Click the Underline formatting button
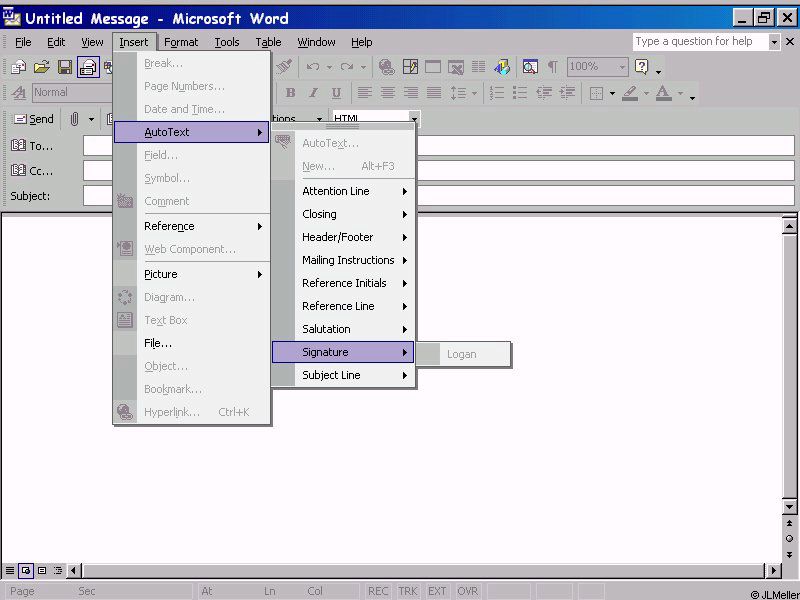800x600 pixels. click(x=336, y=93)
